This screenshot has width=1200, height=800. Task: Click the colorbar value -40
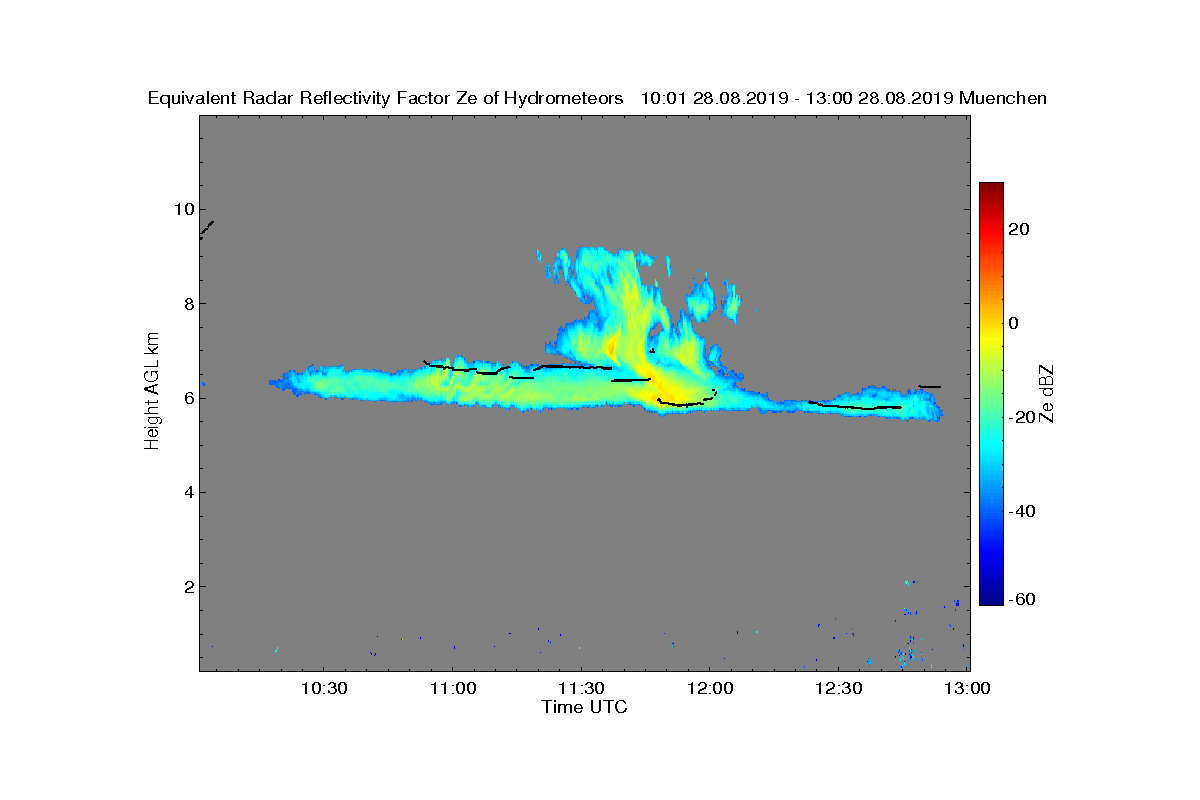tap(1020, 511)
